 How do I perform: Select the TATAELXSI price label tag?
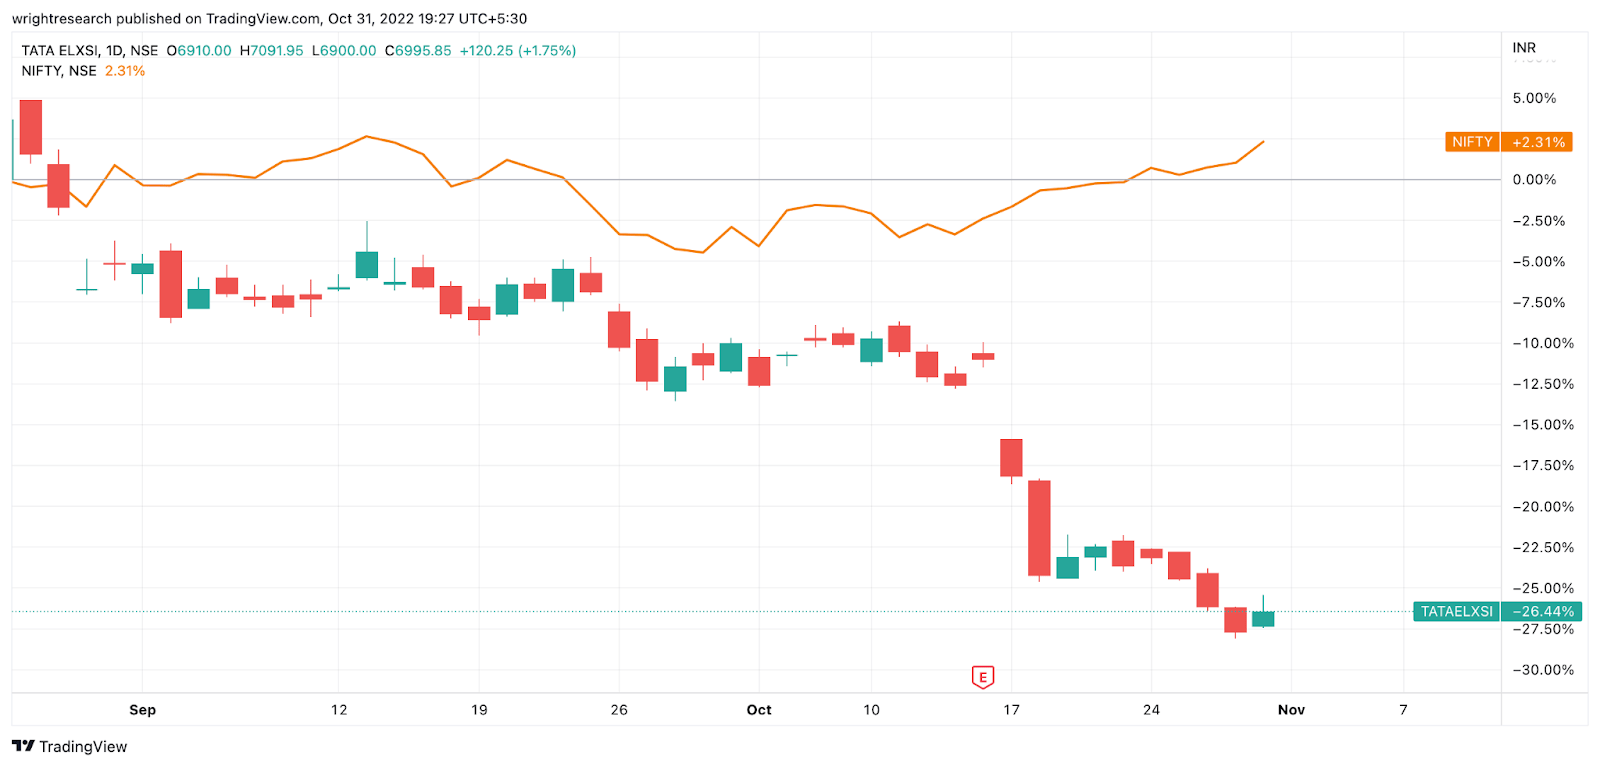(1456, 611)
